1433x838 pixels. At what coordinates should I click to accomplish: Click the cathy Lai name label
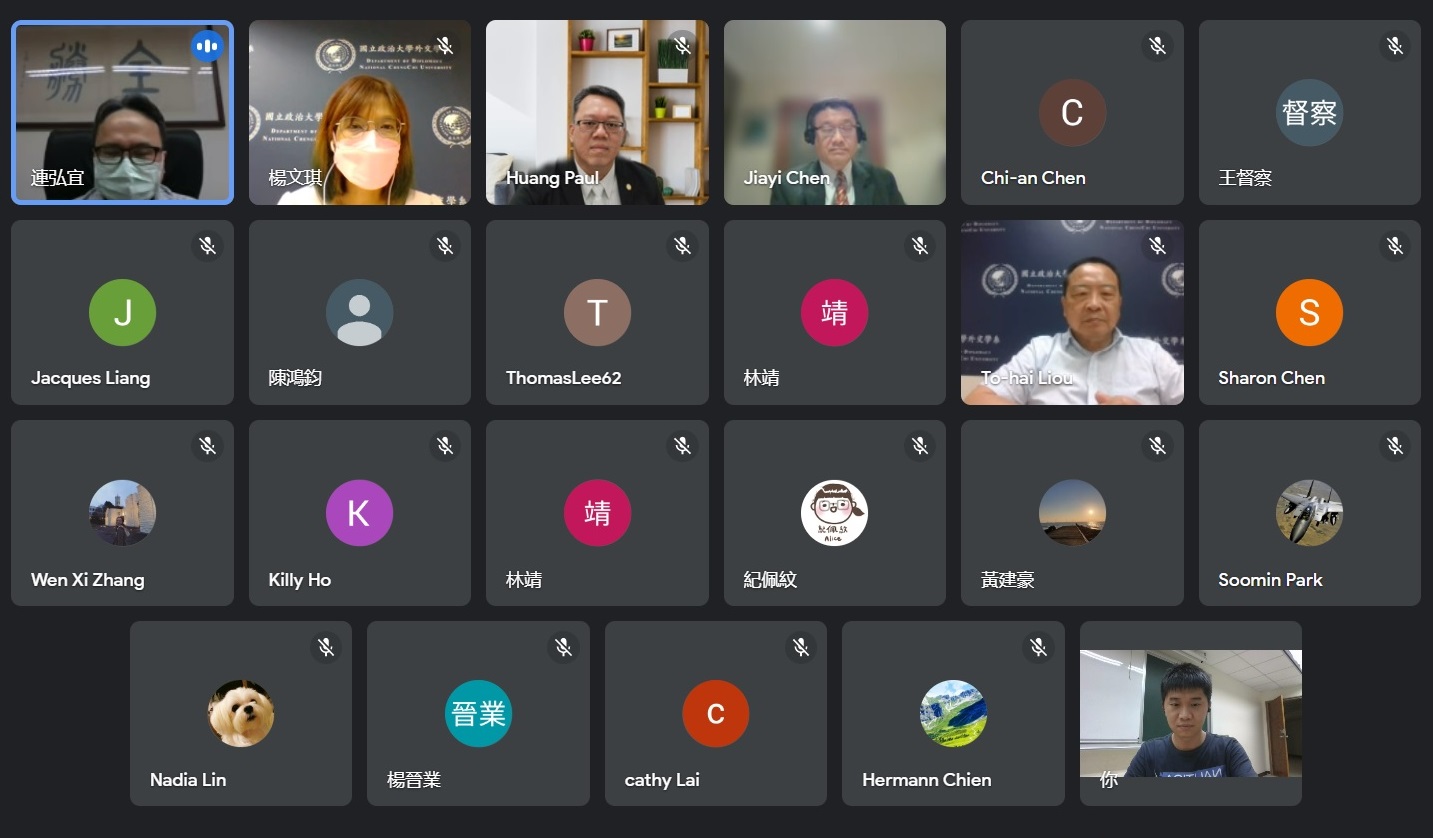[662, 780]
